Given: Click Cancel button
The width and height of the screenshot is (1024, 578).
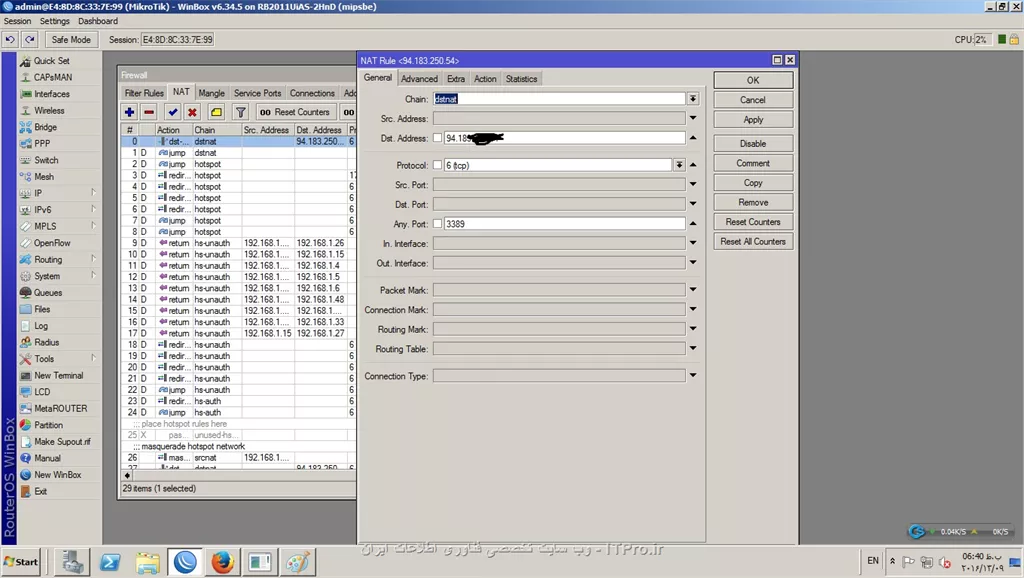Looking at the screenshot, I should click(753, 100).
